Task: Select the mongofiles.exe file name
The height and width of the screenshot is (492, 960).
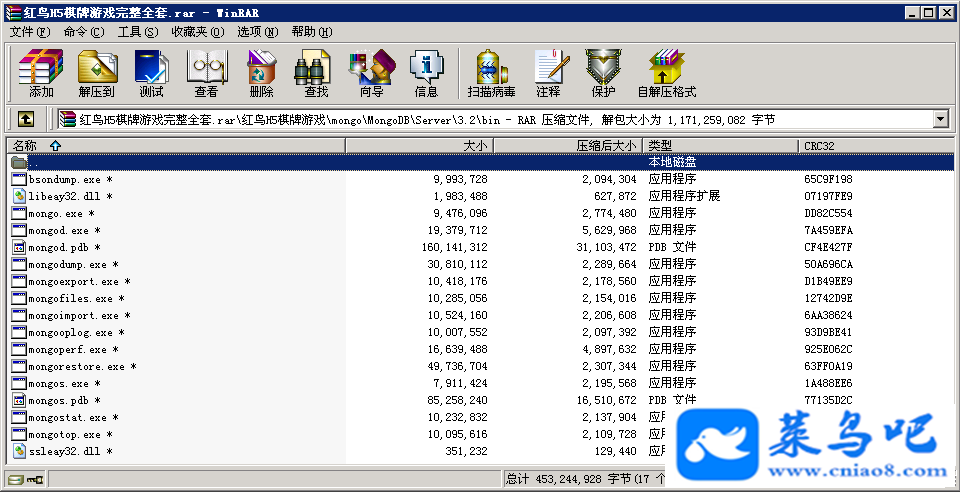Action: (x=70, y=299)
